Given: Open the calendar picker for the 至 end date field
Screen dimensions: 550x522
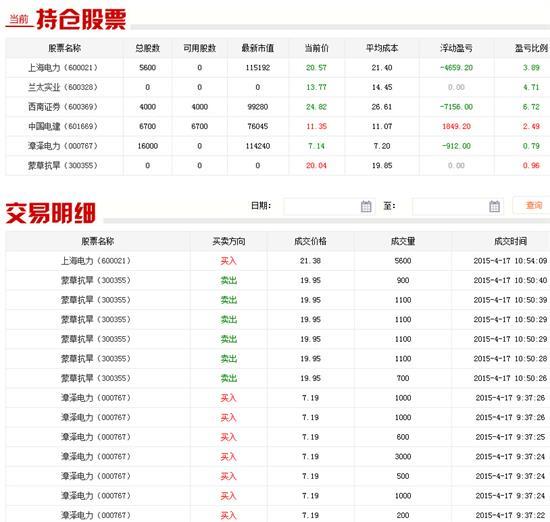Looking at the screenshot, I should pyautogui.click(x=494, y=206).
